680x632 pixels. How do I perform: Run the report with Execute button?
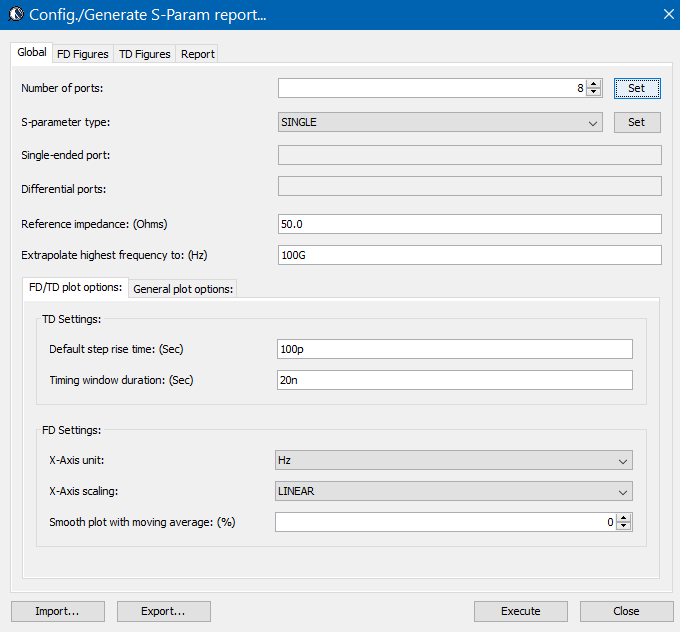[x=520, y=611]
